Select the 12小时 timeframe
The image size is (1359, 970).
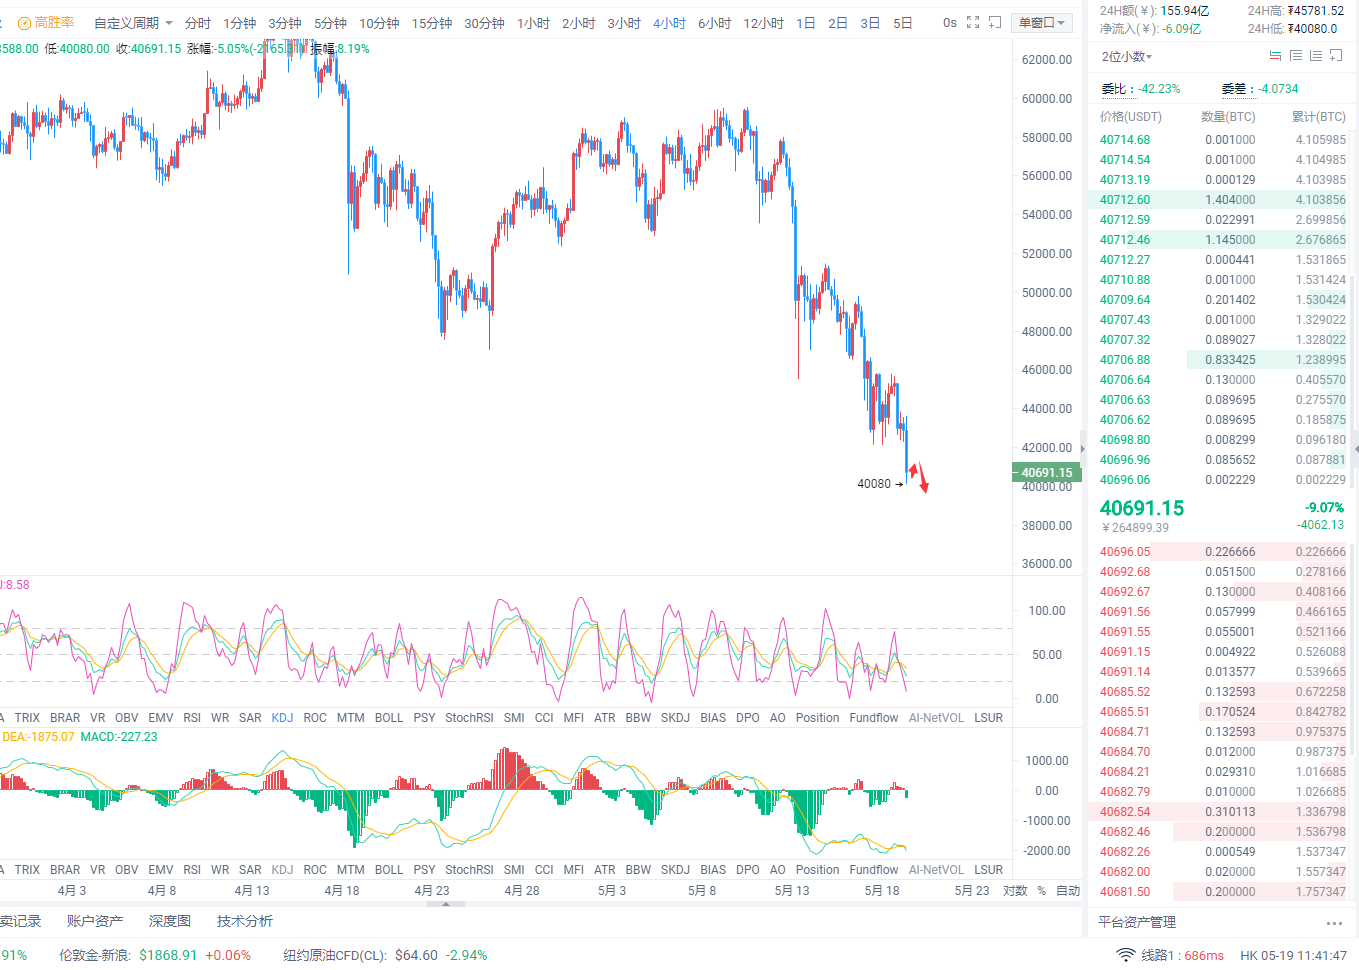pos(764,23)
